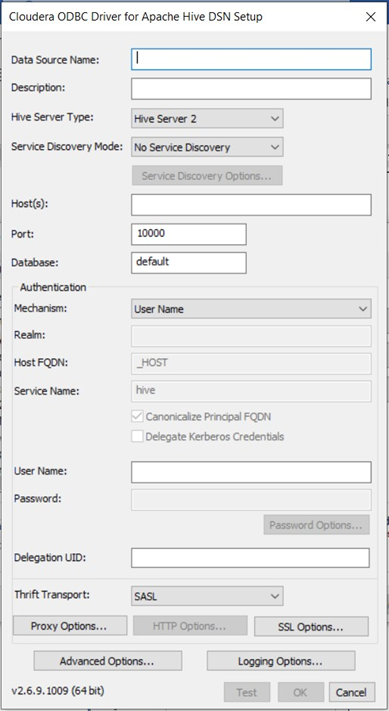Open Proxy Options
This screenshot has height=711, width=389.
coord(70,626)
